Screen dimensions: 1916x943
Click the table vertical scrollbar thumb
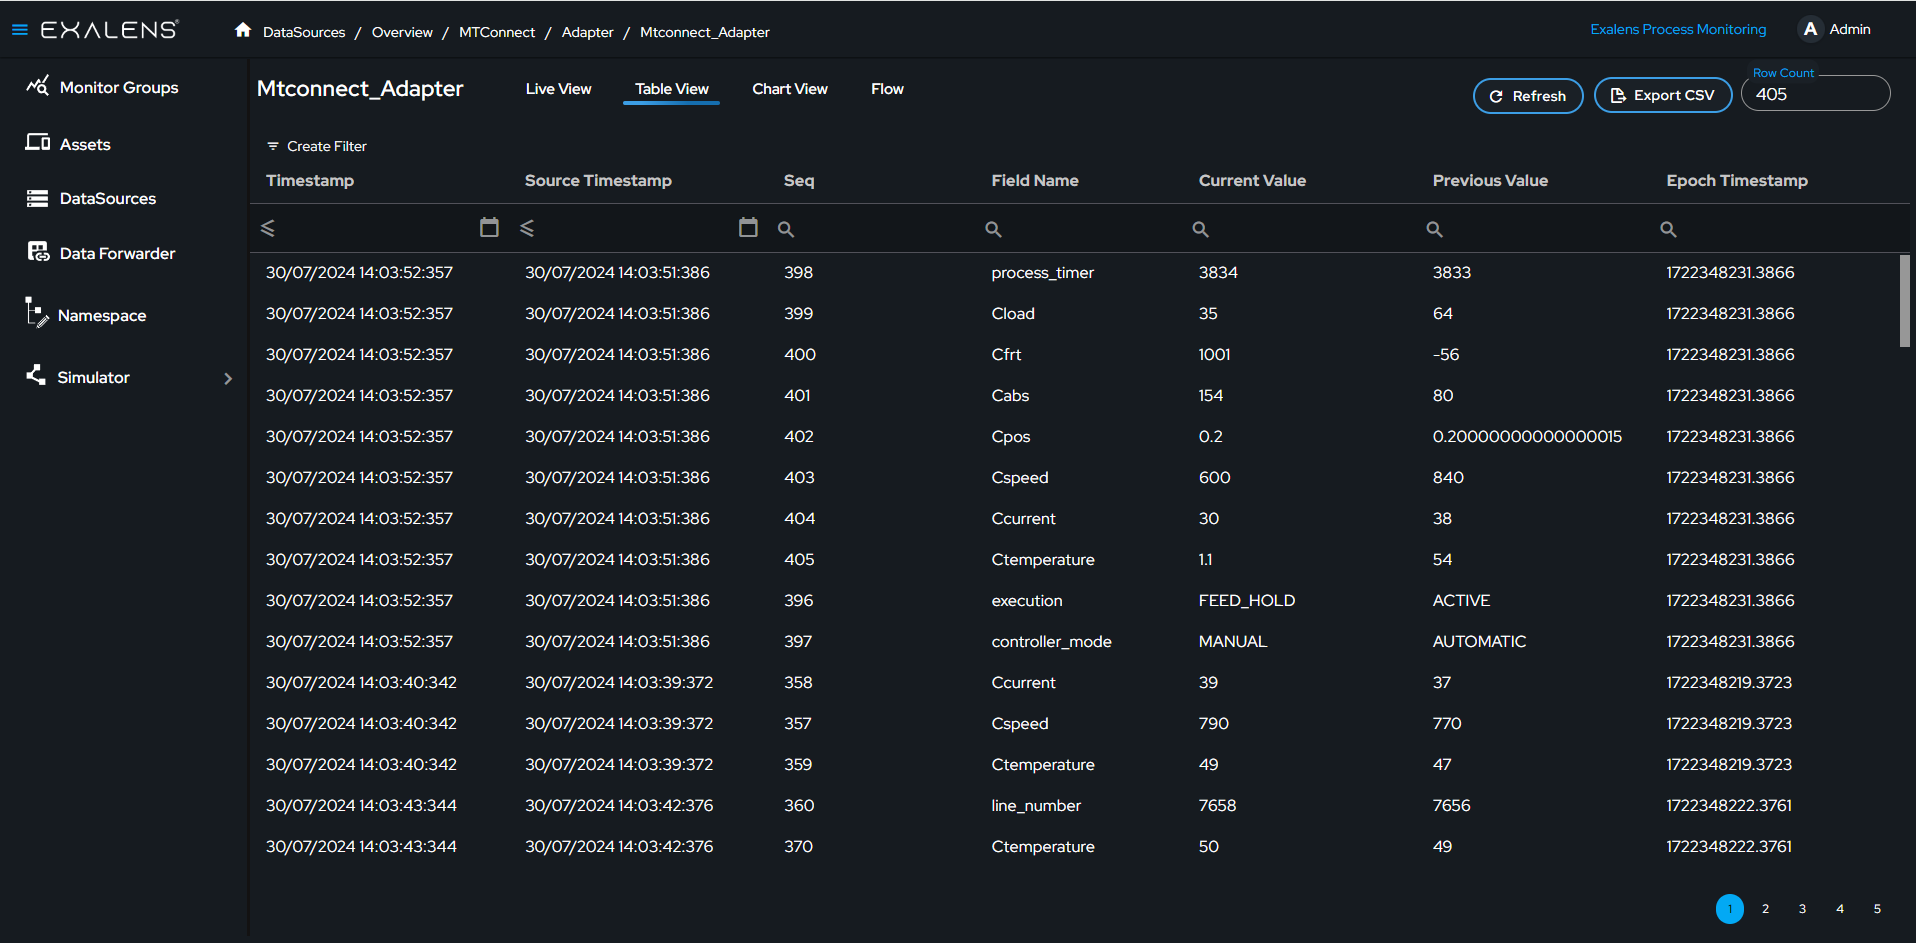(x=1905, y=300)
